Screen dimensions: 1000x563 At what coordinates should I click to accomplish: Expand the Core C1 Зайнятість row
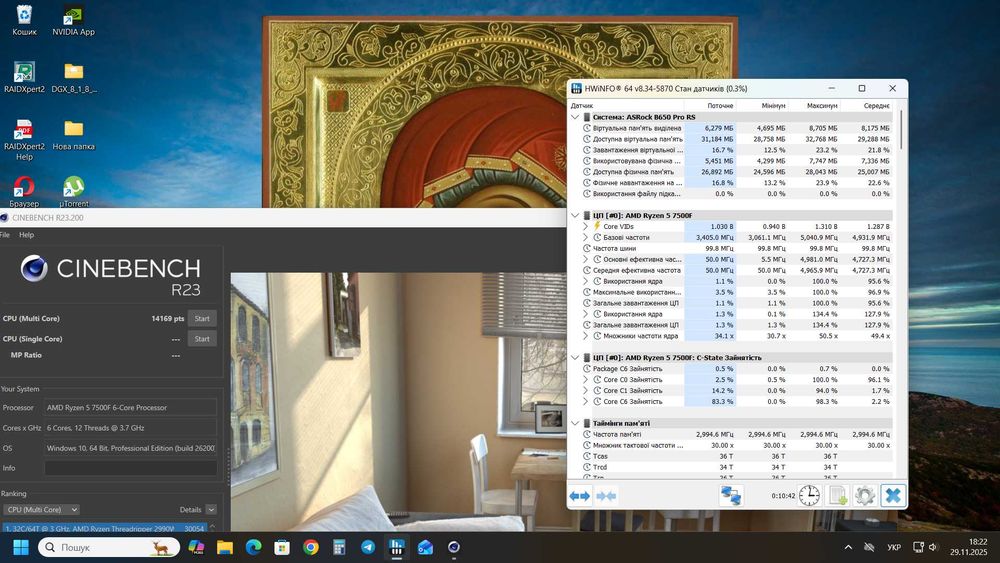(585, 390)
